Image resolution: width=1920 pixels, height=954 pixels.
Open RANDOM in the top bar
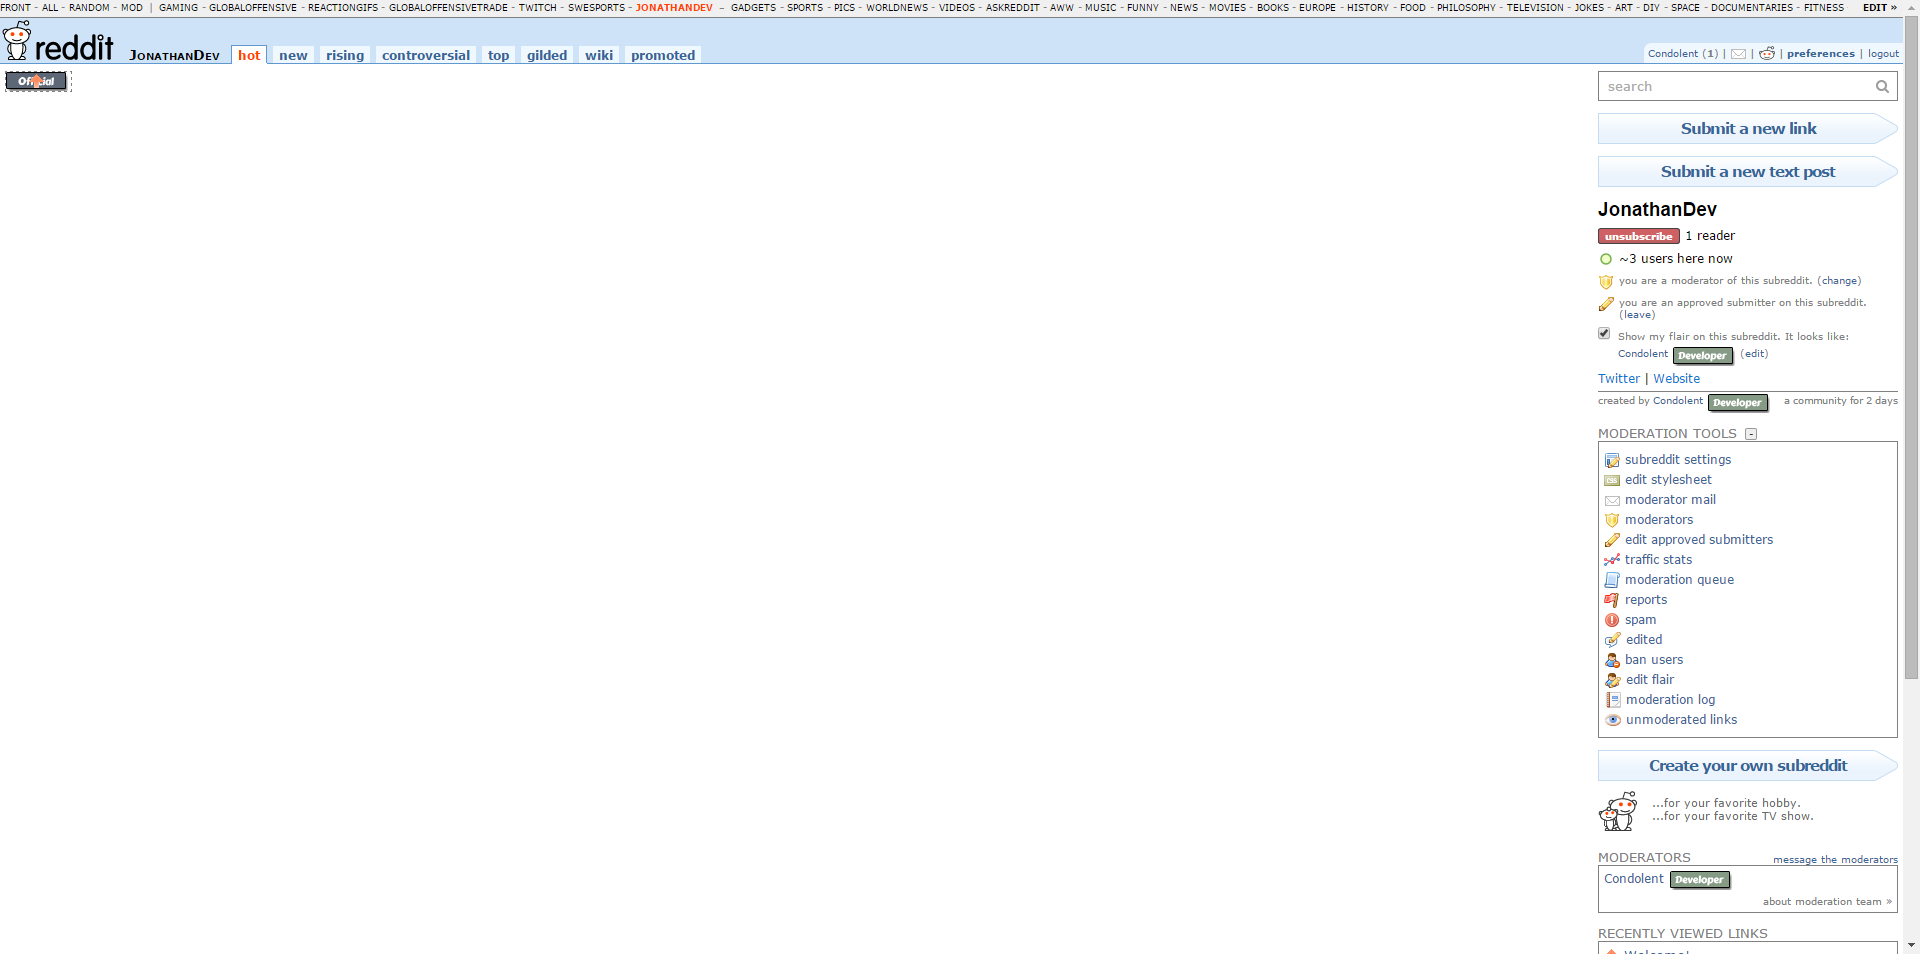pos(89,7)
